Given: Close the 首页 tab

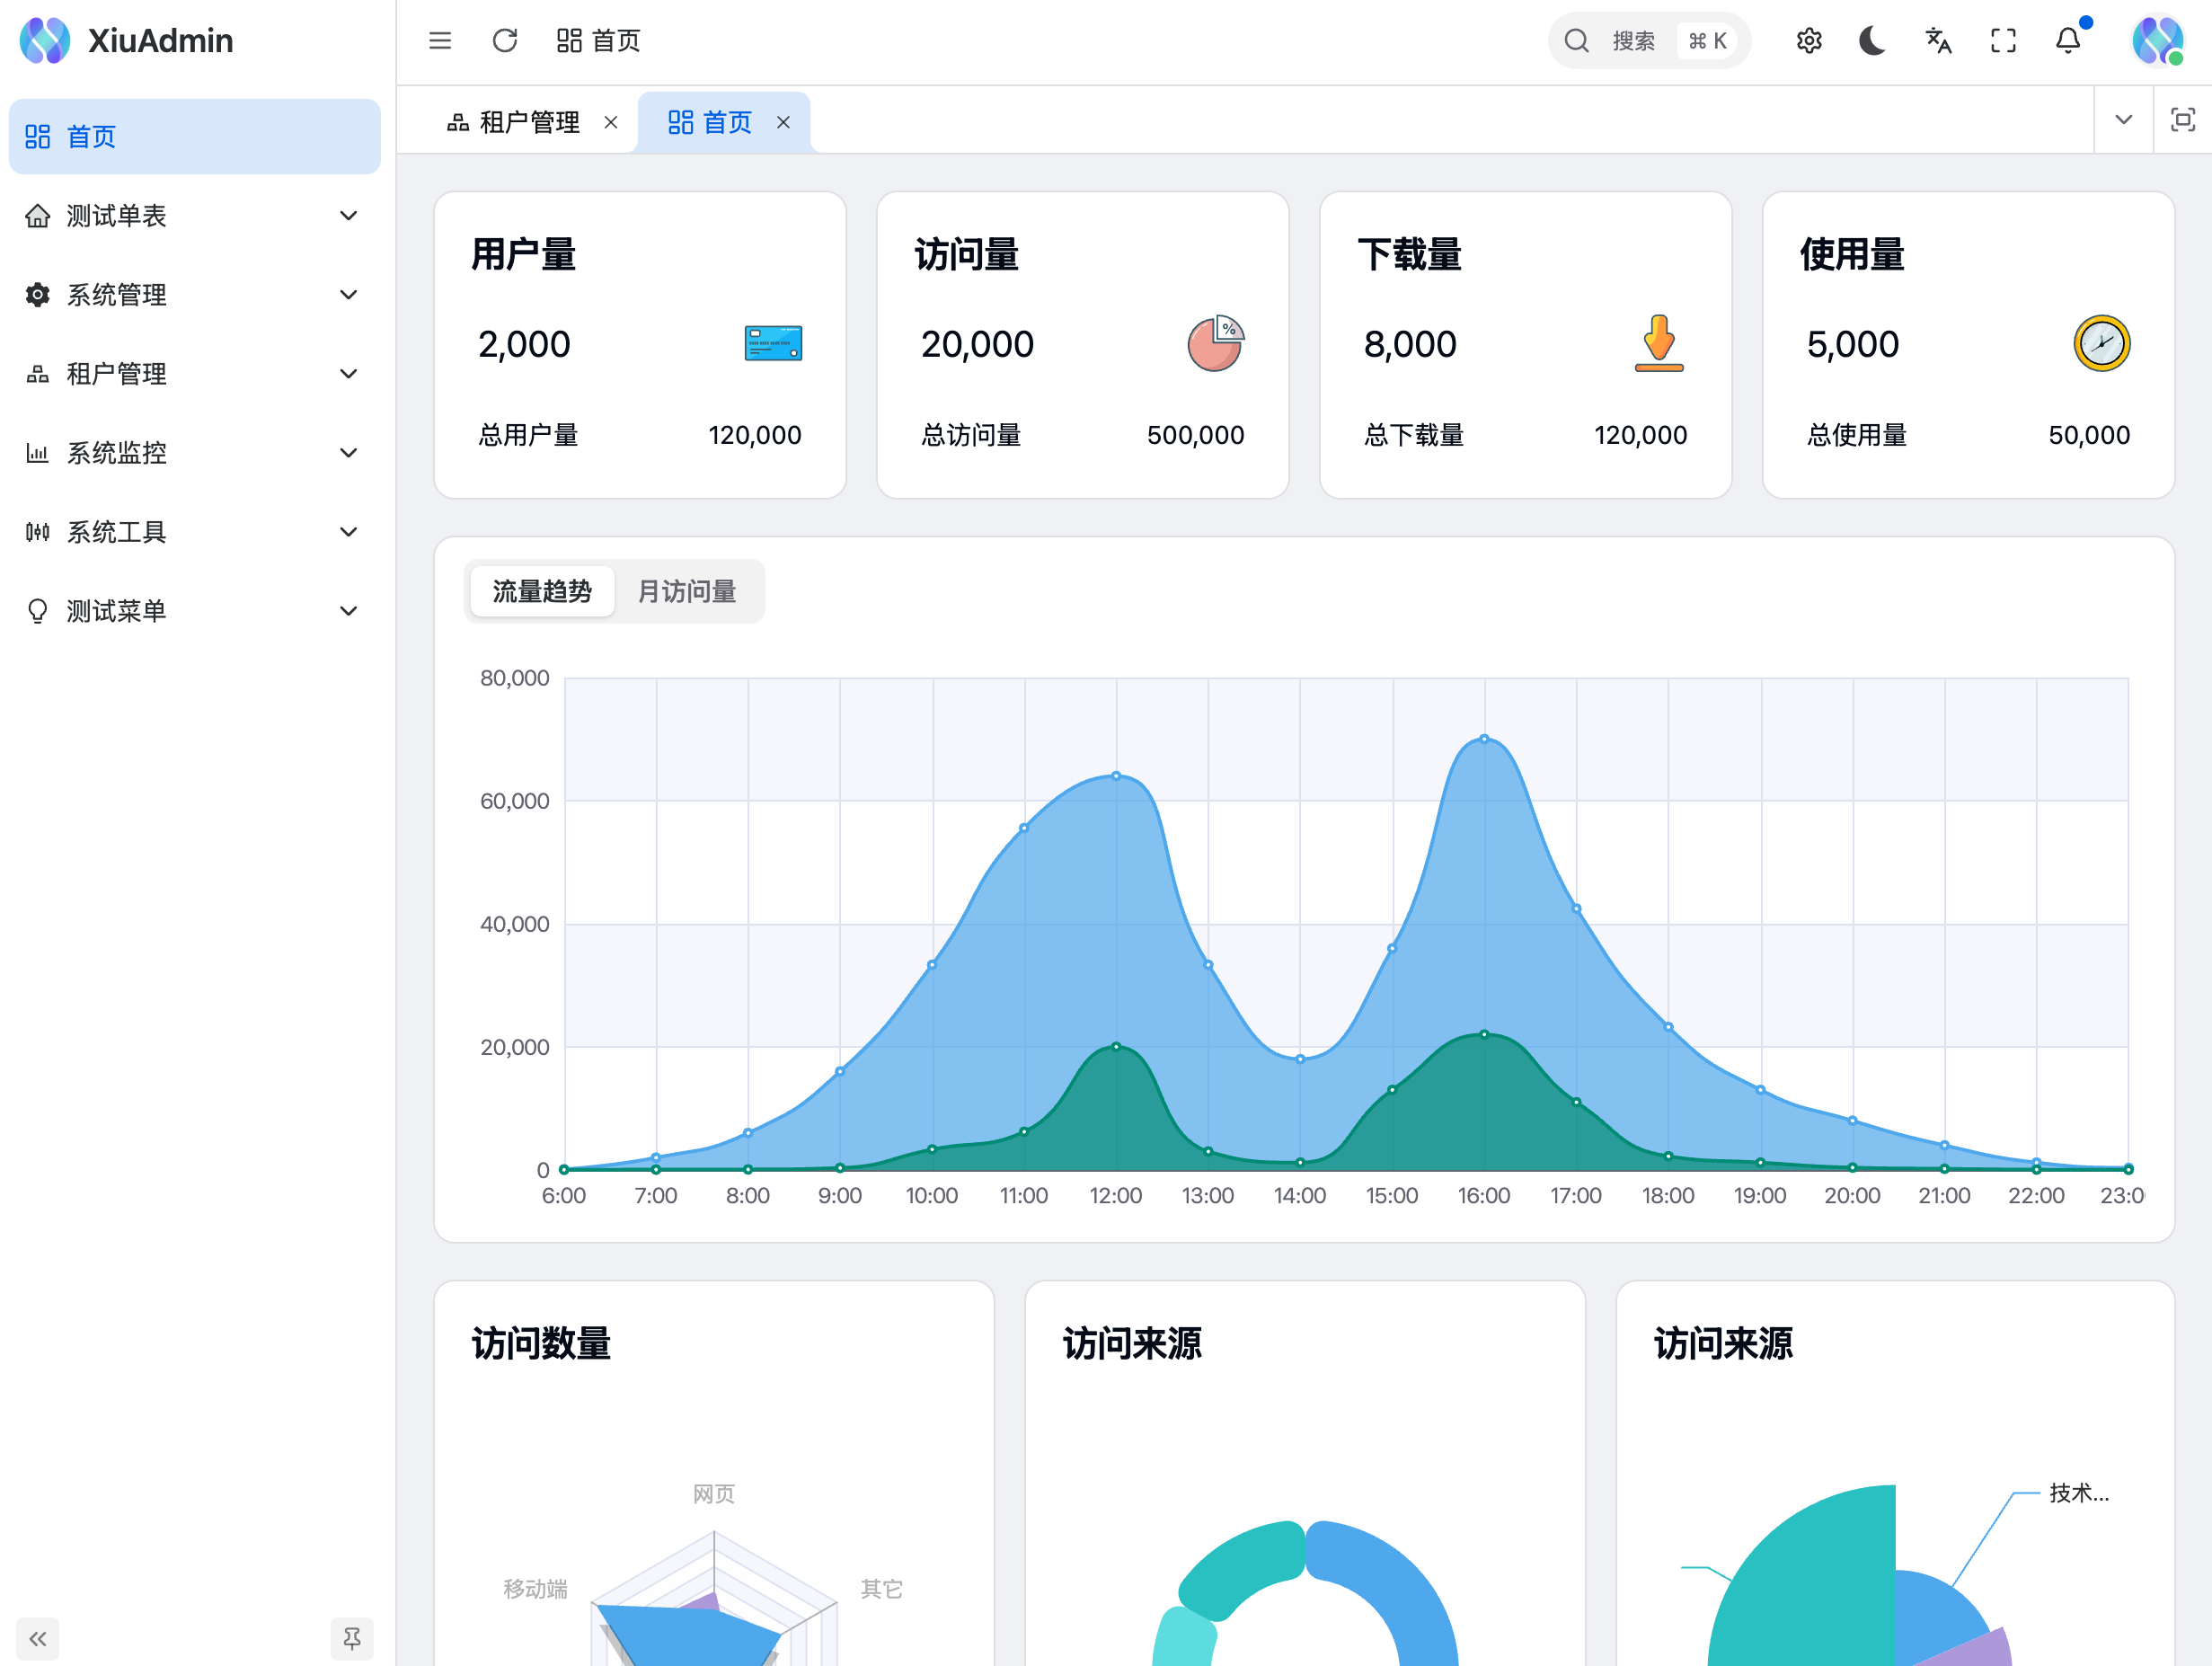Looking at the screenshot, I should point(783,122).
